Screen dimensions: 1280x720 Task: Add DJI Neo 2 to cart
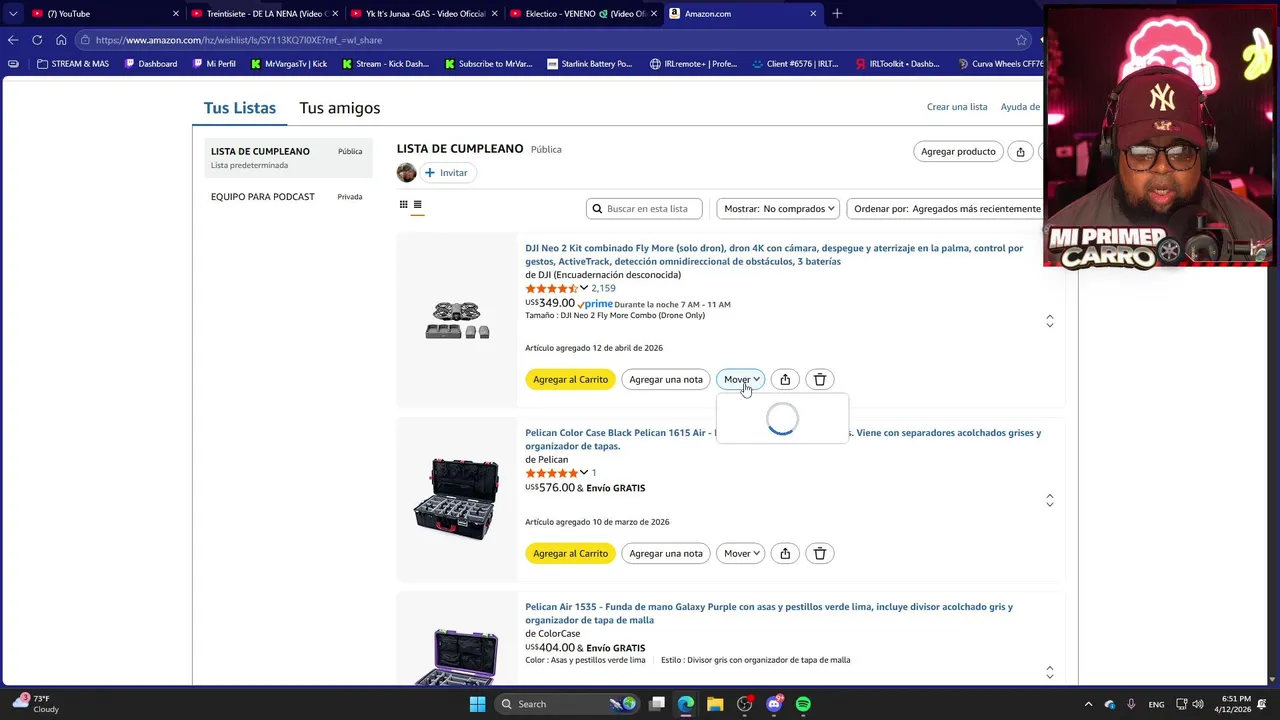point(570,380)
